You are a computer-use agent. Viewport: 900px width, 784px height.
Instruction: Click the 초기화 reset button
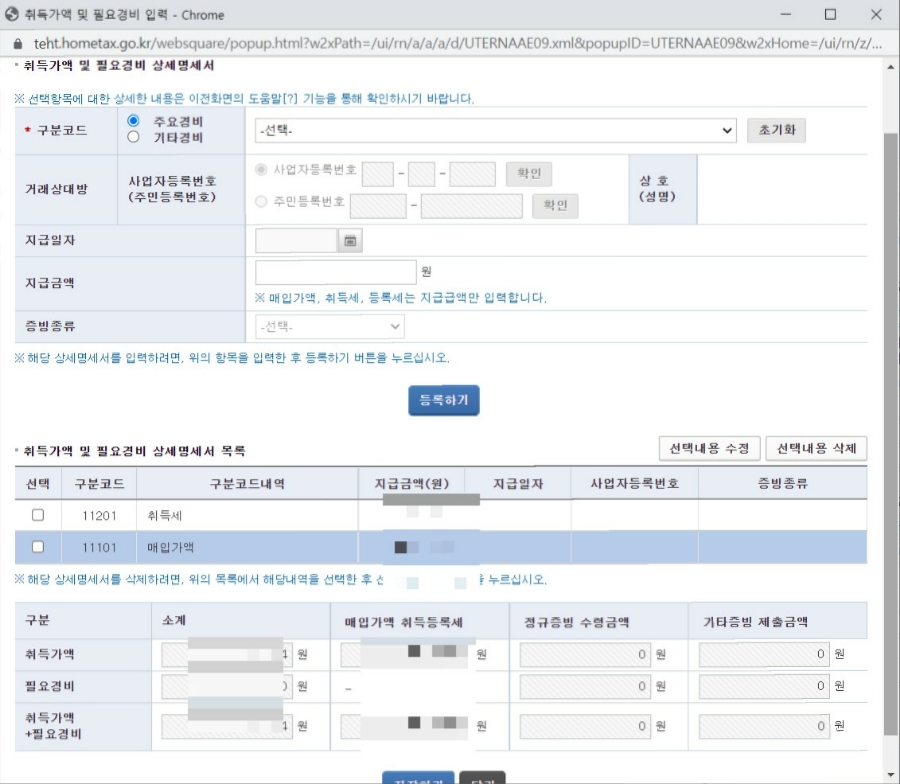(x=776, y=129)
